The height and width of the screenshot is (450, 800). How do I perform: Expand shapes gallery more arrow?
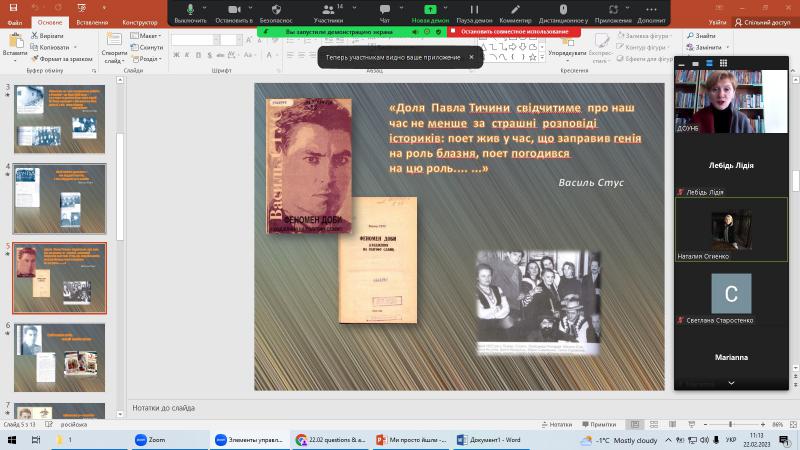tap(542, 58)
